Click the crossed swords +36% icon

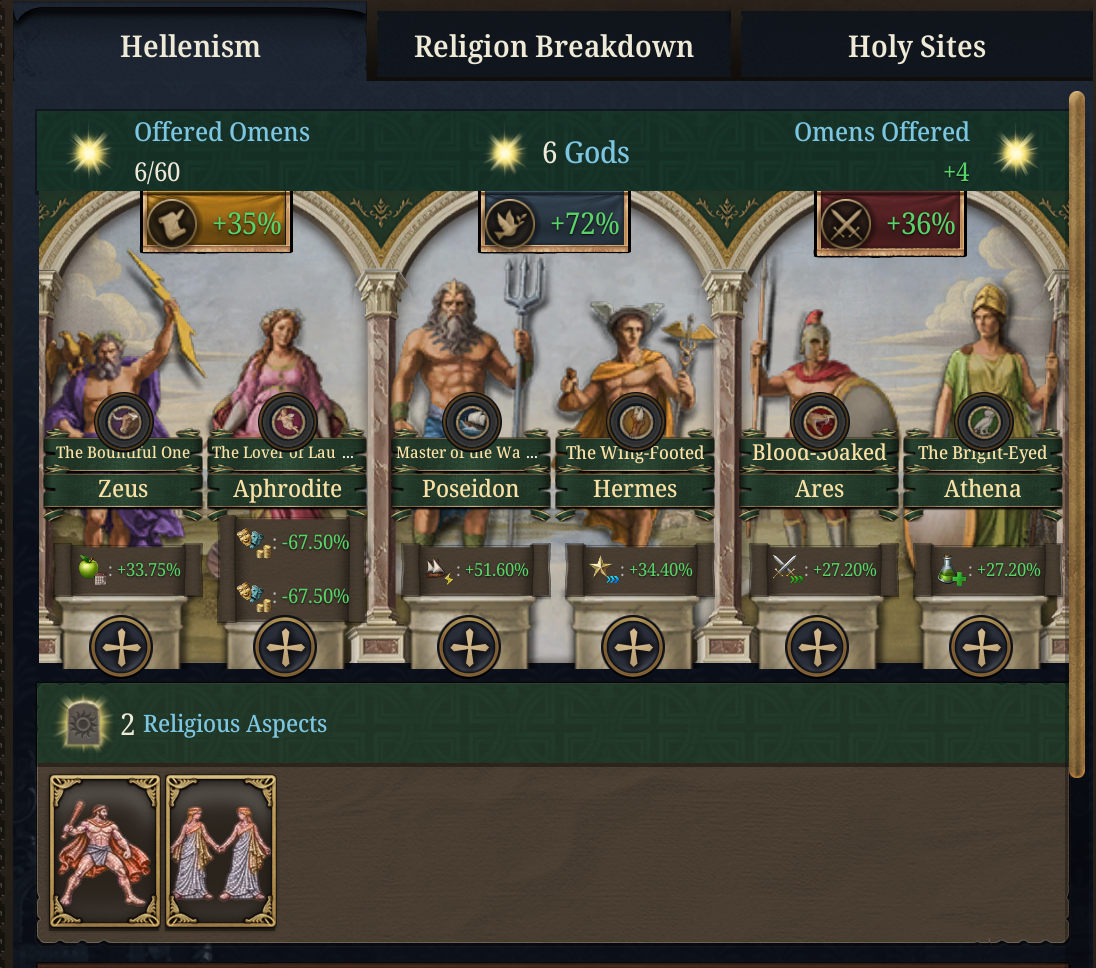pyautogui.click(x=843, y=224)
